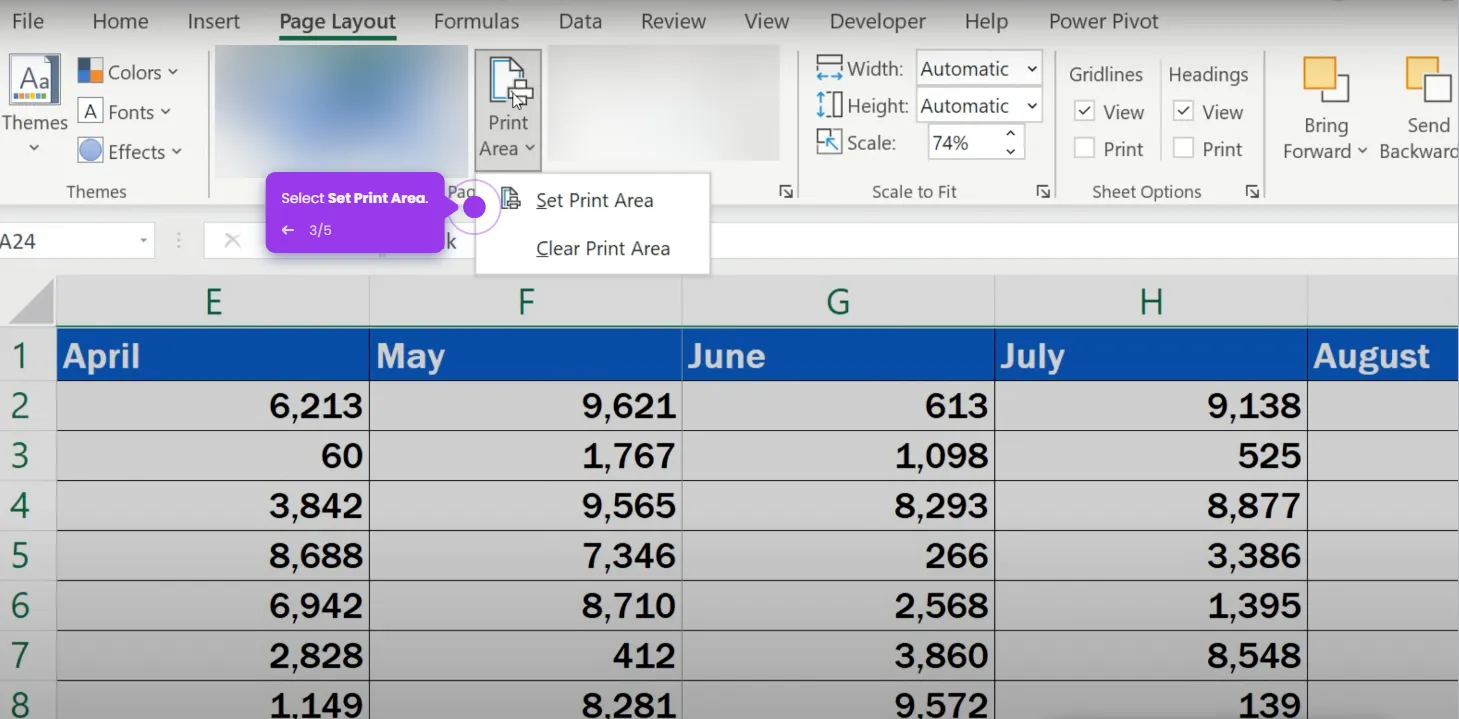Image resolution: width=1459 pixels, height=719 pixels.
Task: Select cell with value 8,548
Action: 1151,655
